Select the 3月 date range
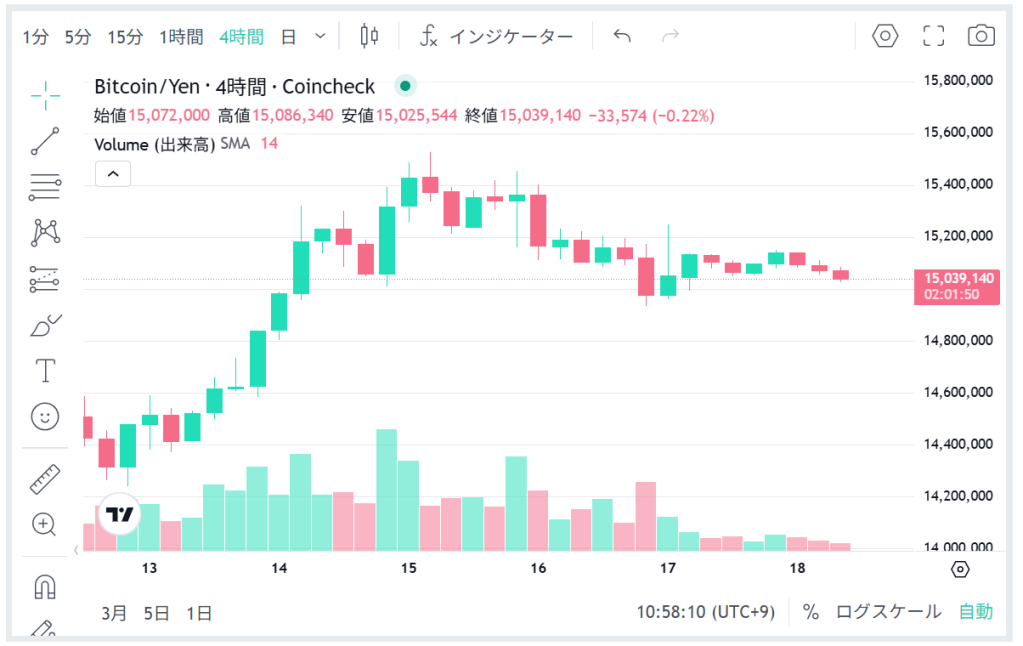 coord(114,613)
